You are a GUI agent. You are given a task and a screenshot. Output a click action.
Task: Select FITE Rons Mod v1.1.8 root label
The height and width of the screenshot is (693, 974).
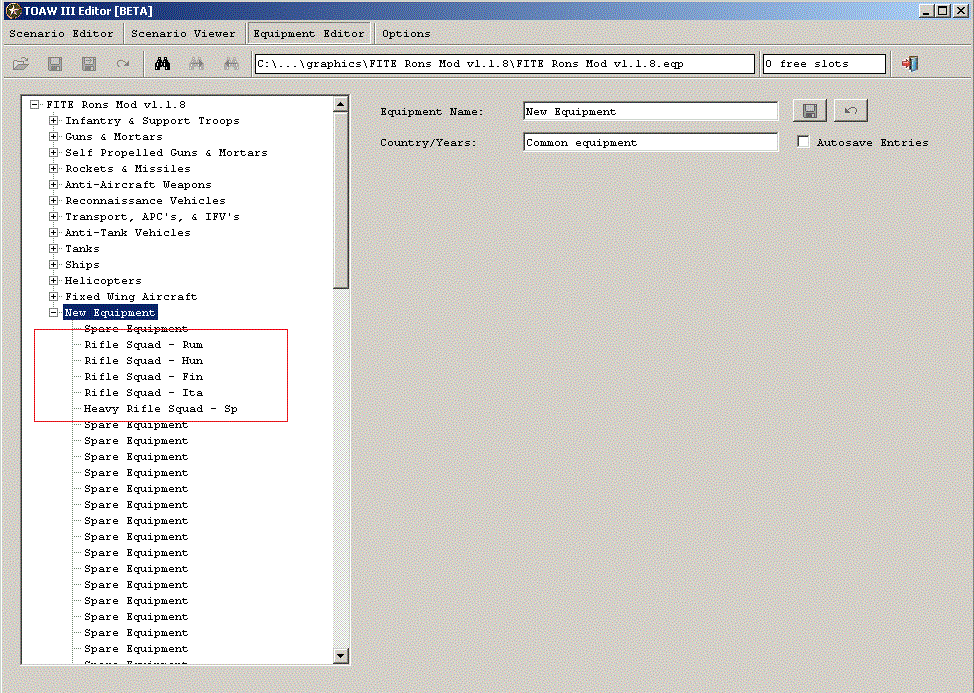tap(116, 104)
